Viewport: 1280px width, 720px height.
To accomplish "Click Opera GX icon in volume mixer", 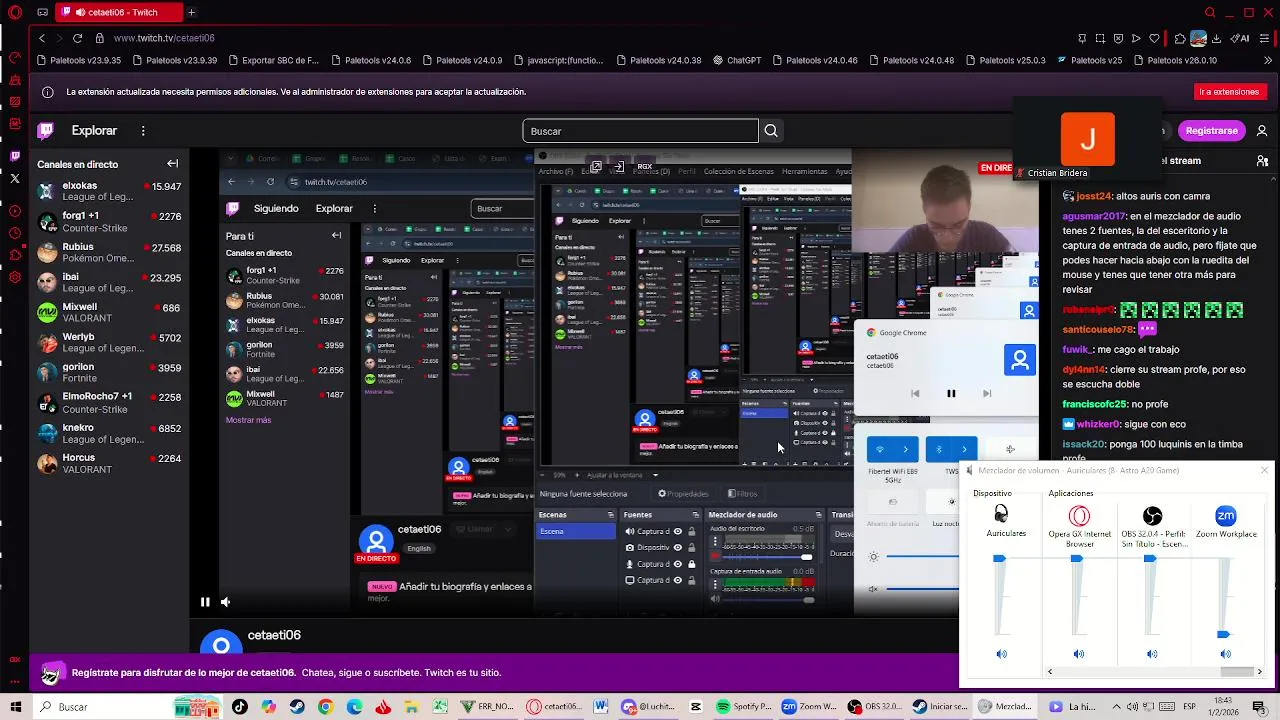I will 1079,516.
